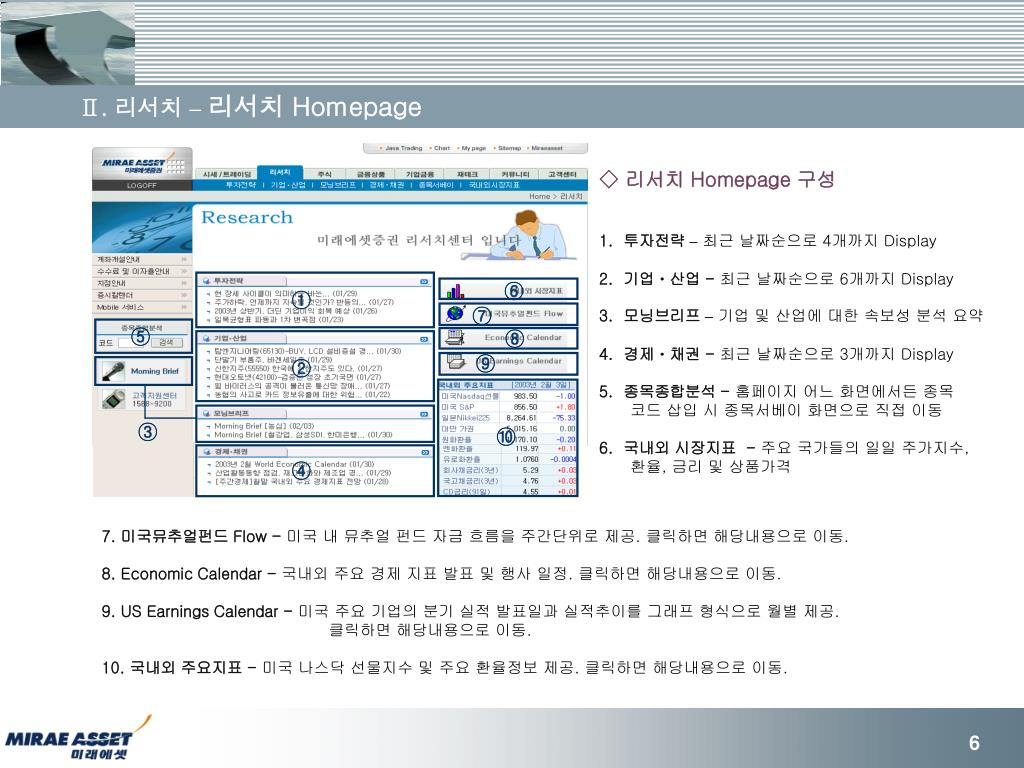This screenshot has height=768, width=1024.
Task: Open the Miraeasset link in the top bar
Action: (x=547, y=148)
